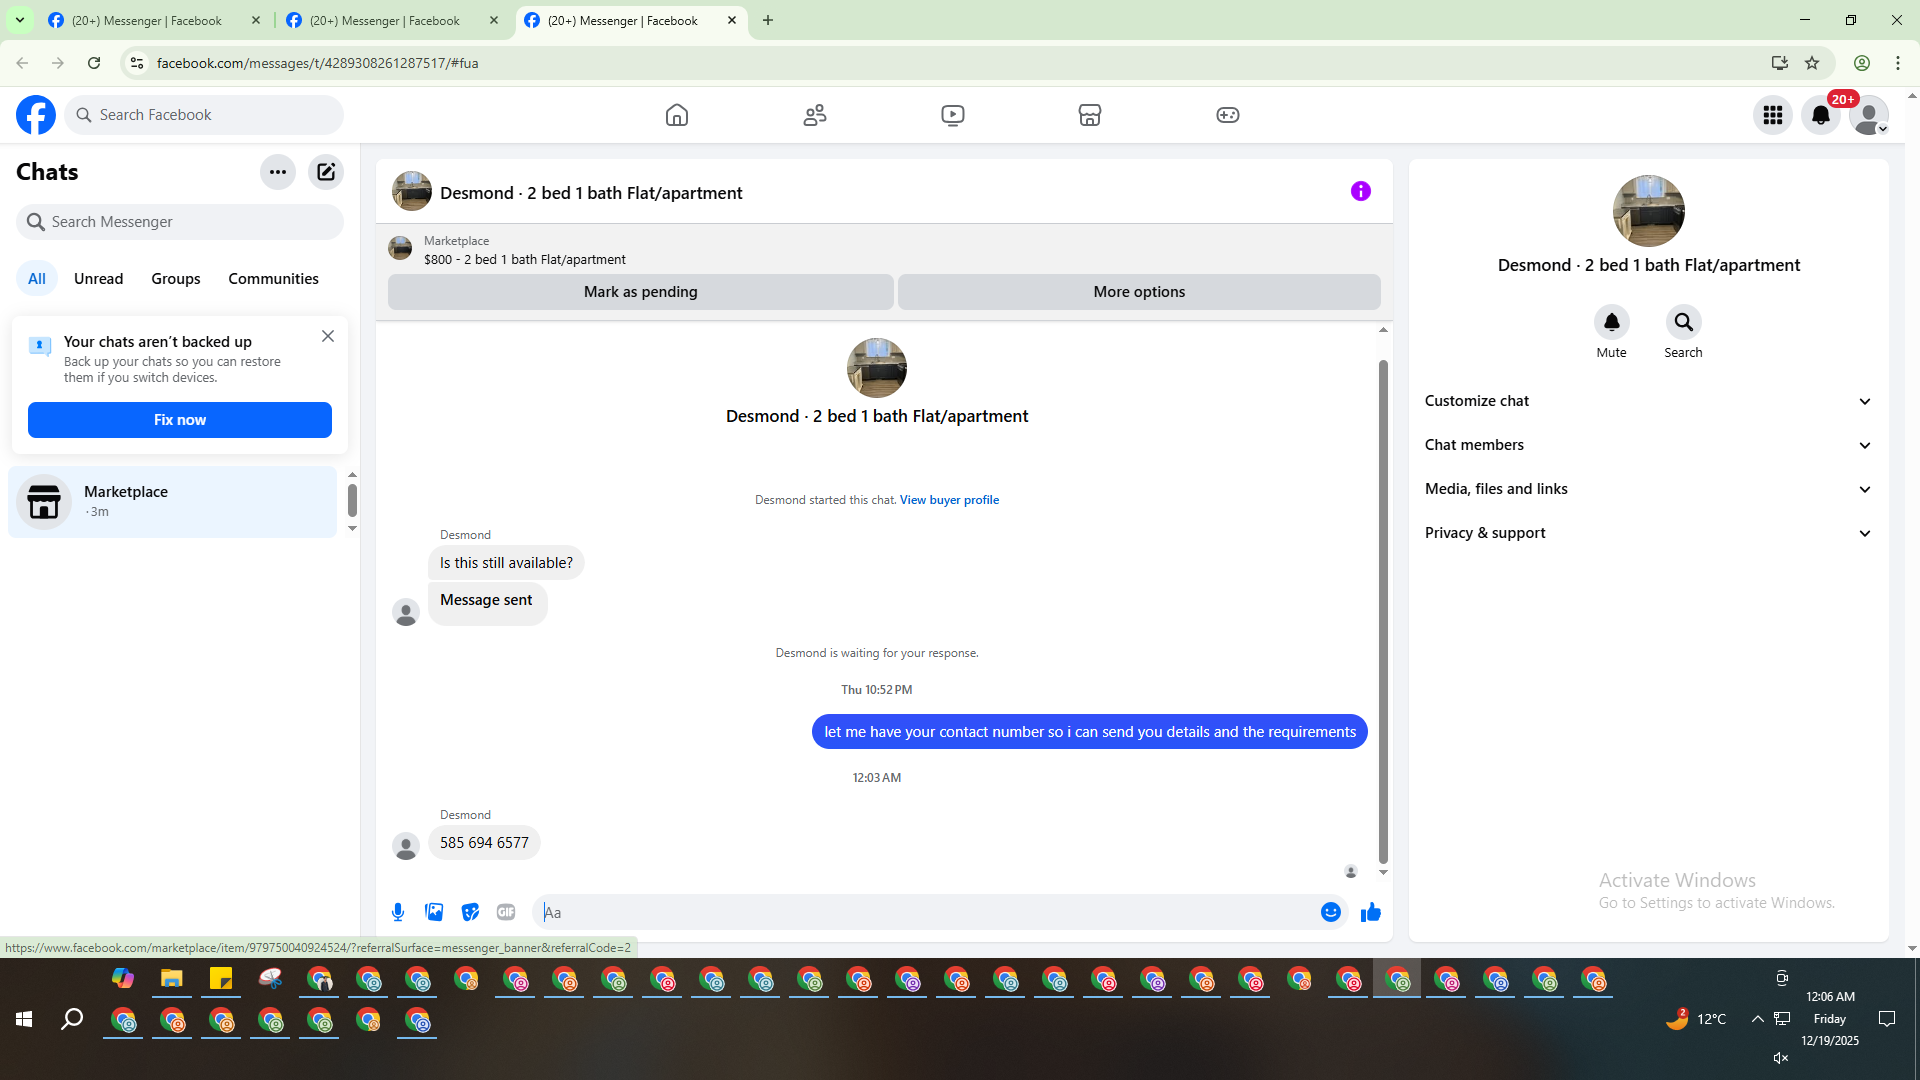The width and height of the screenshot is (1920, 1080).
Task: Attach a file using photo icon
Action: click(434, 912)
